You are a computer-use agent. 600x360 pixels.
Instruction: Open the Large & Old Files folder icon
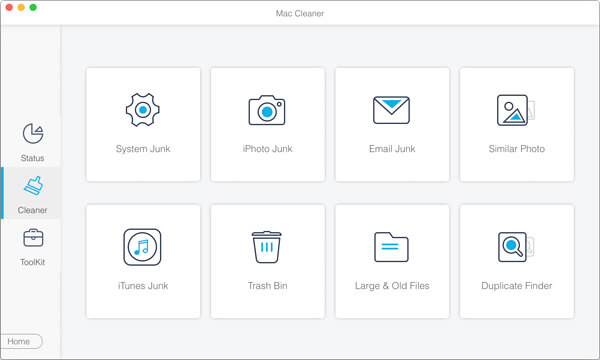(391, 247)
